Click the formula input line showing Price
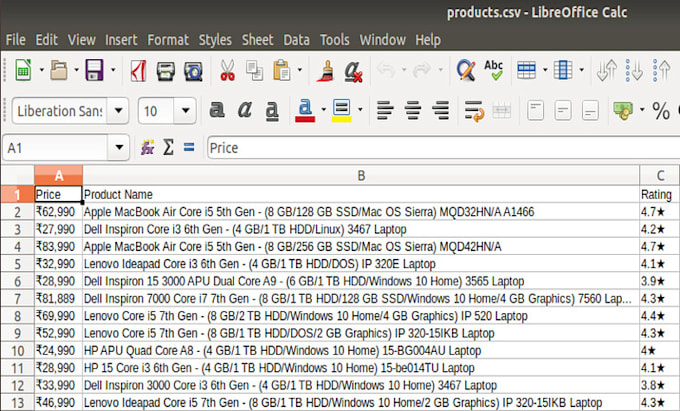 click(443, 148)
